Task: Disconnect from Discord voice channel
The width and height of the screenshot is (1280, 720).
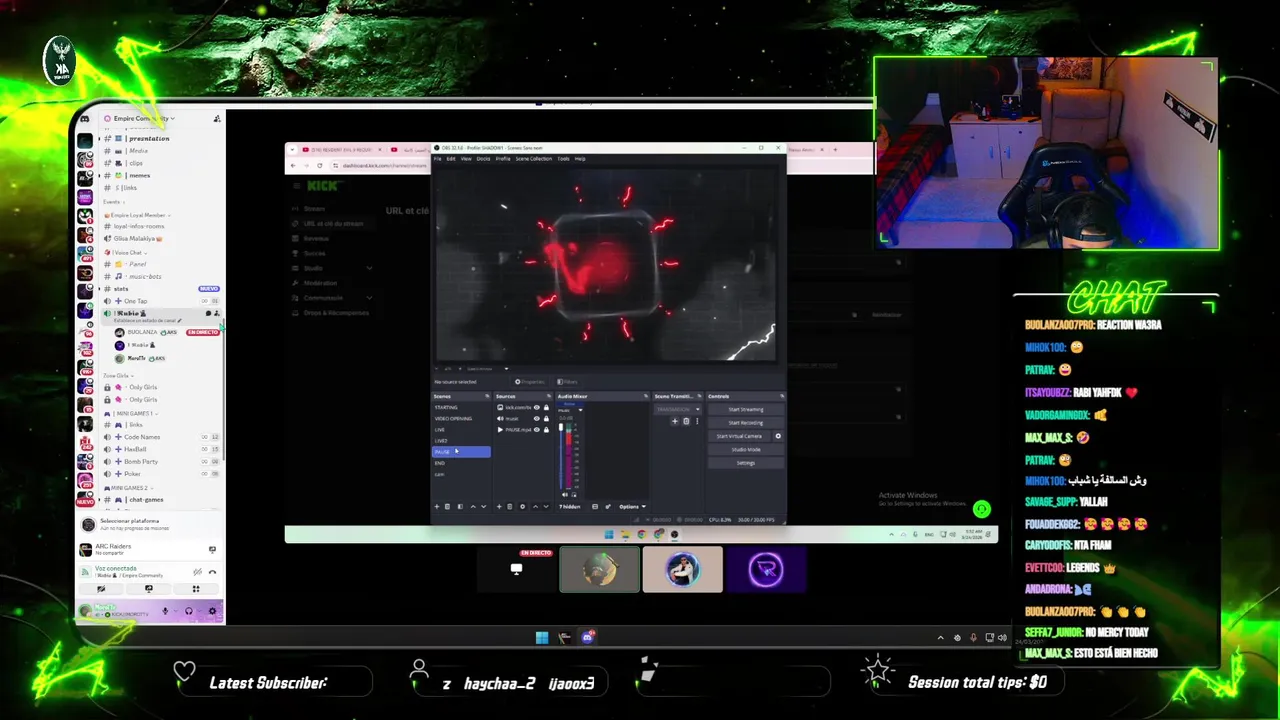Action: pos(212,572)
